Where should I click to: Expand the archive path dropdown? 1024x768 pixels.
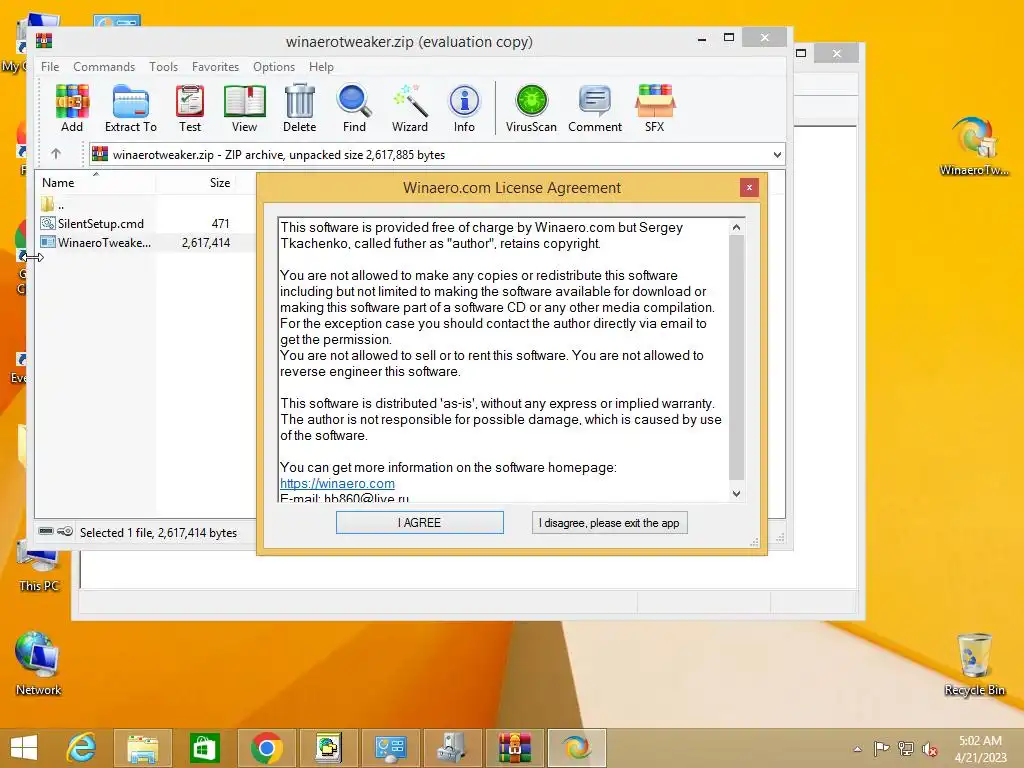coord(776,155)
